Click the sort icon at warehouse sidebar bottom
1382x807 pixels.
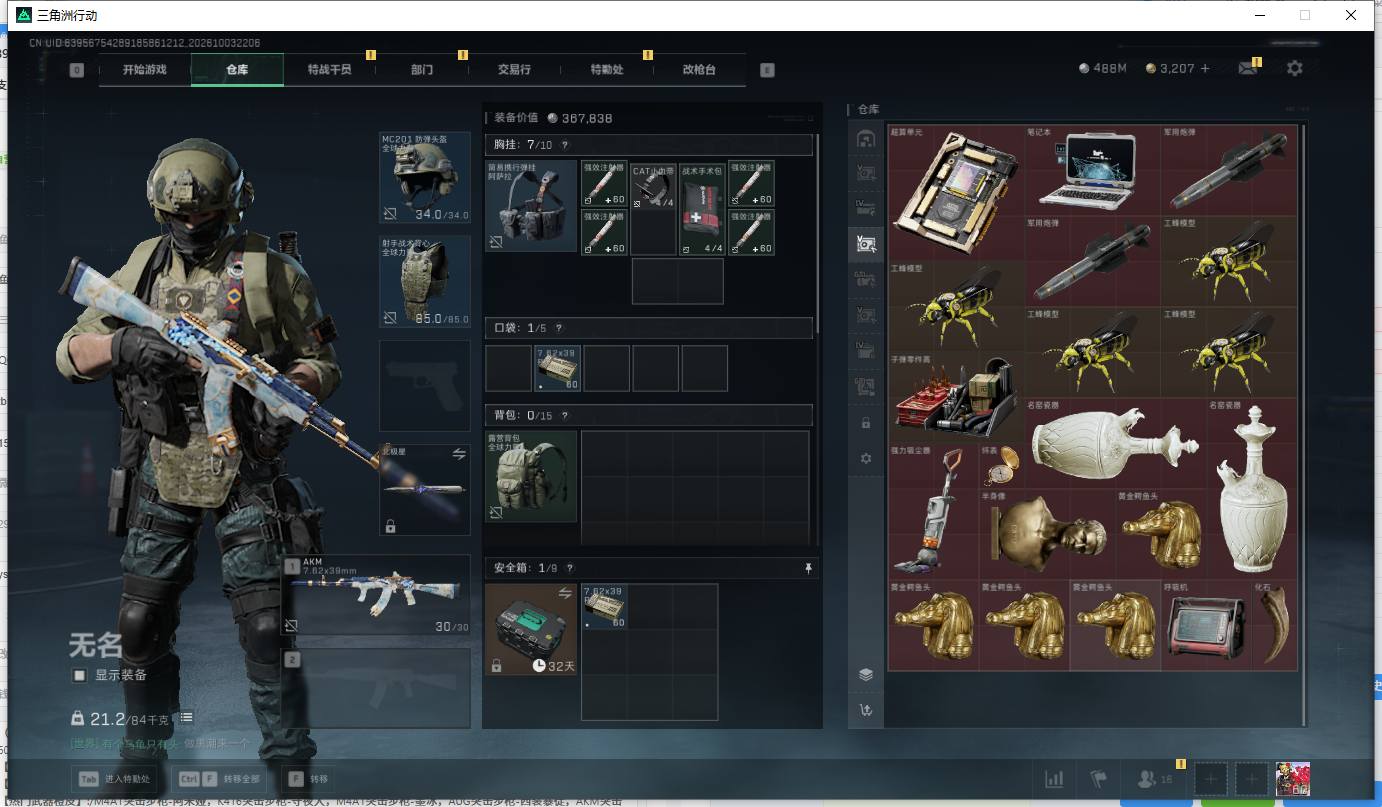[x=866, y=711]
